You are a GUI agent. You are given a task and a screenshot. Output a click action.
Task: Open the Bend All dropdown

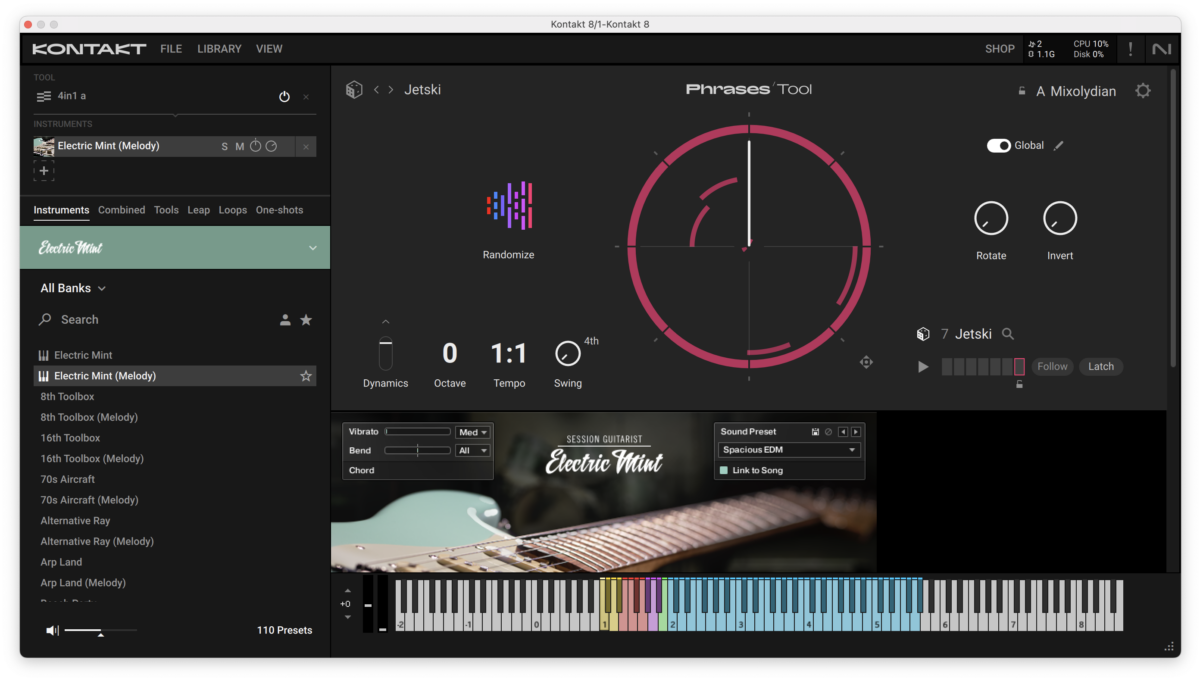point(473,451)
